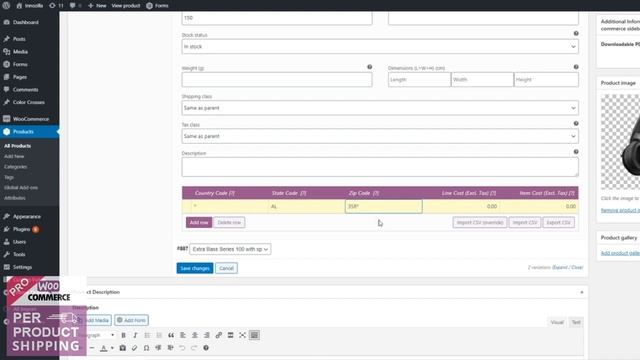The height and width of the screenshot is (360, 640).
Task: Click the Length dimension input field
Action: pyautogui.click(x=419, y=80)
